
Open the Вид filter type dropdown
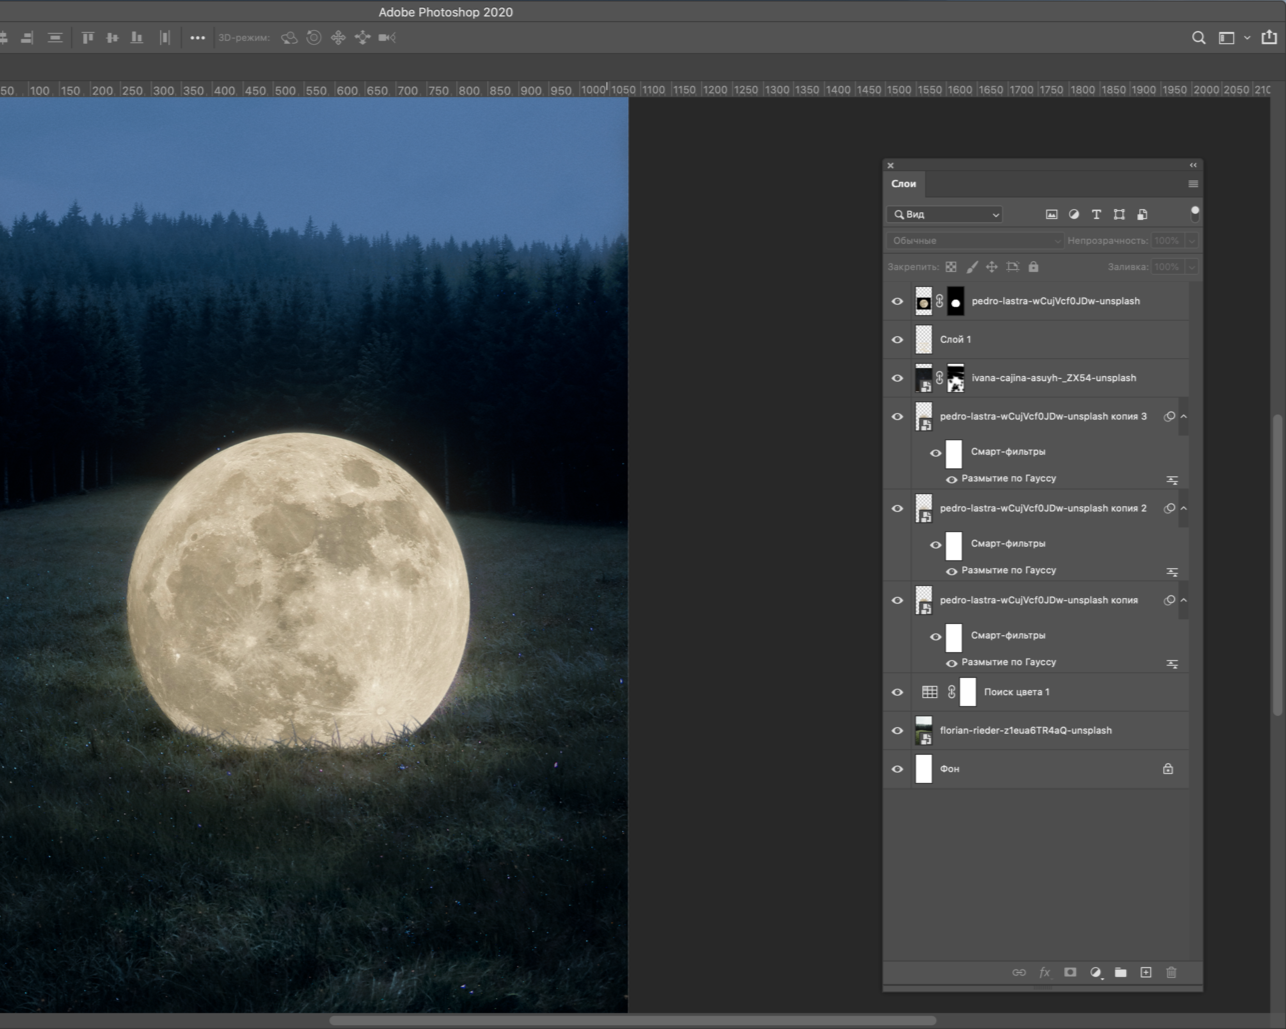tap(945, 214)
